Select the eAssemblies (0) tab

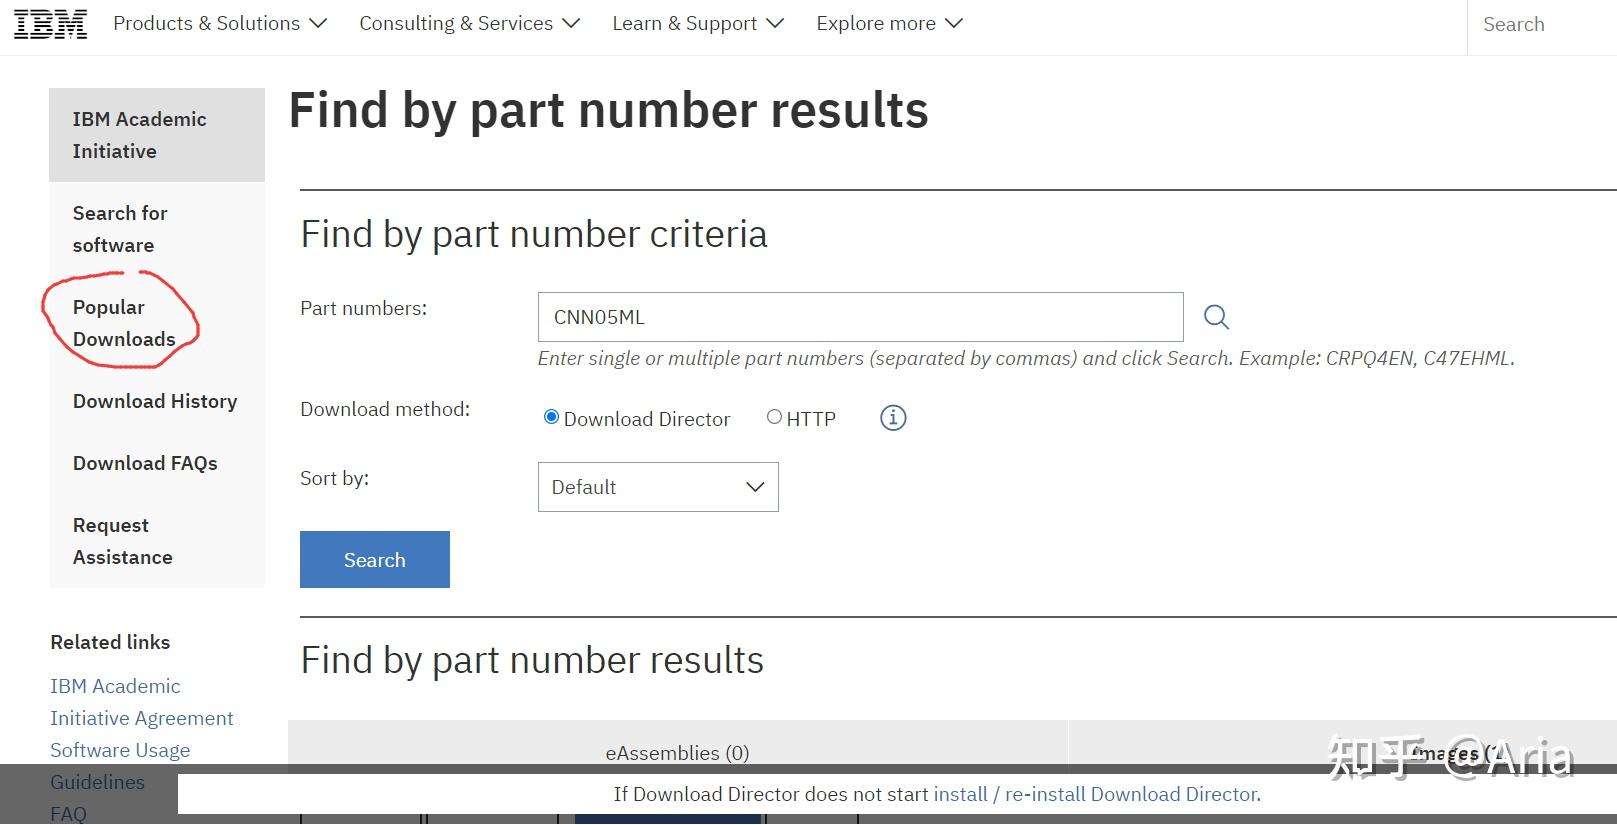coord(677,752)
